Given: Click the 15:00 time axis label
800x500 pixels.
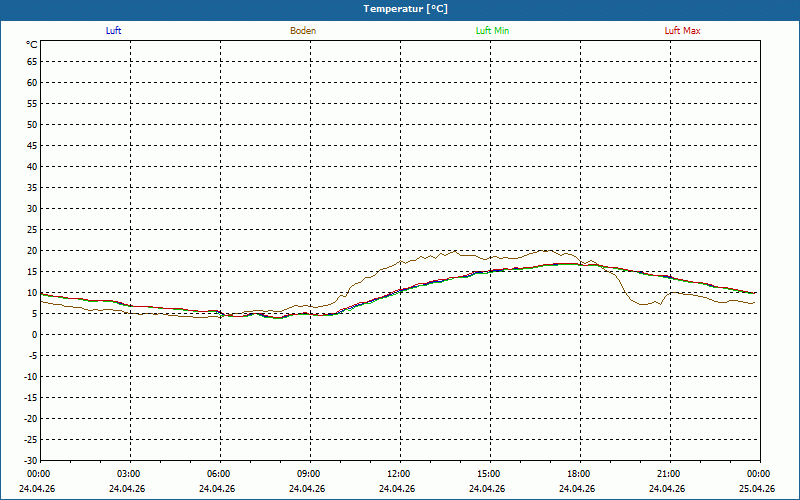Looking at the screenshot, I should point(488,474).
